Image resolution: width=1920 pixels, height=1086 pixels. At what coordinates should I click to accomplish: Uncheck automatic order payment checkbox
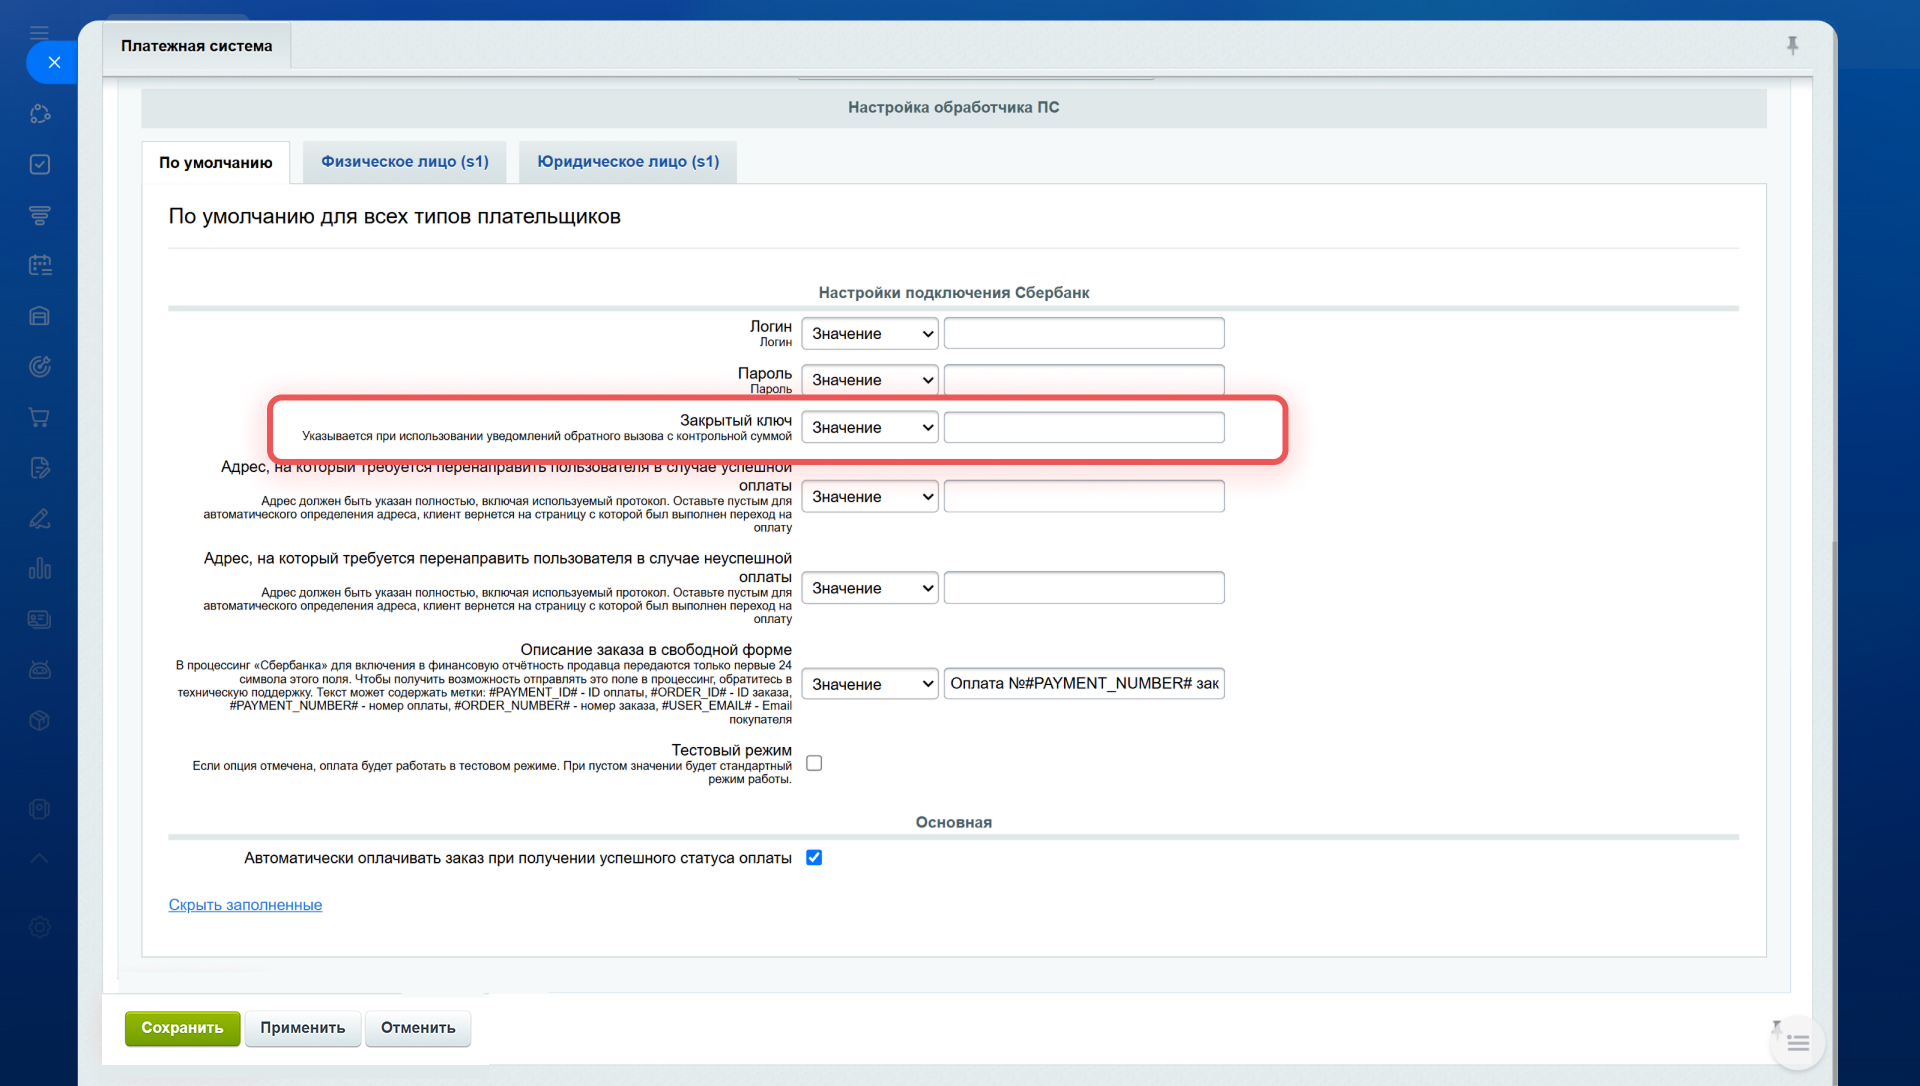814,857
